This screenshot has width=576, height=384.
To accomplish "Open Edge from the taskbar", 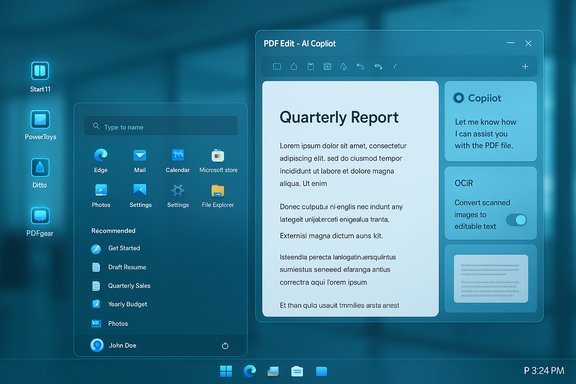I will (250, 371).
